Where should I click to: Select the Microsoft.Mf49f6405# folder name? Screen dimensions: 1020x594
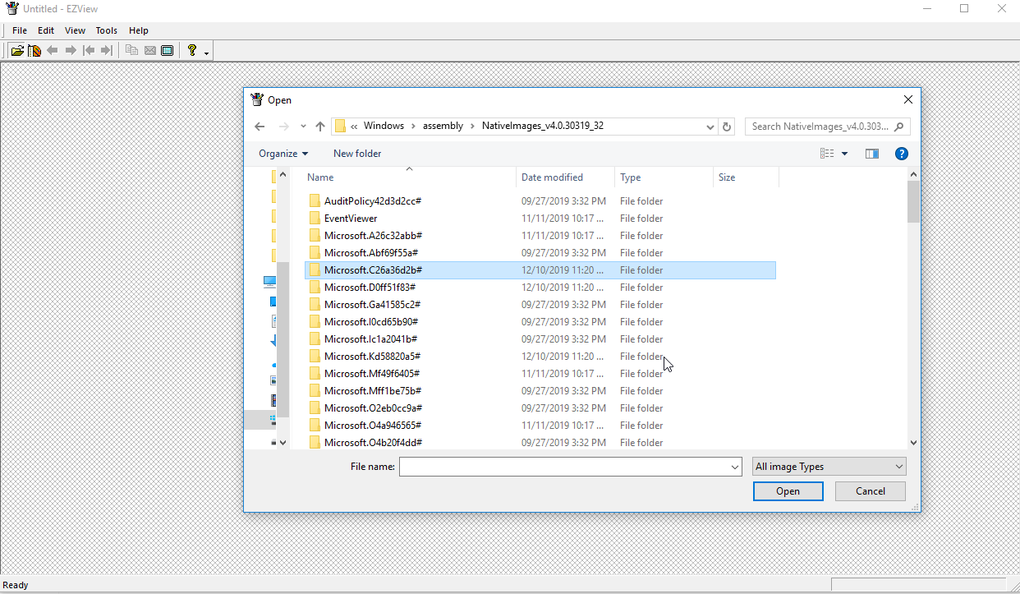point(371,373)
